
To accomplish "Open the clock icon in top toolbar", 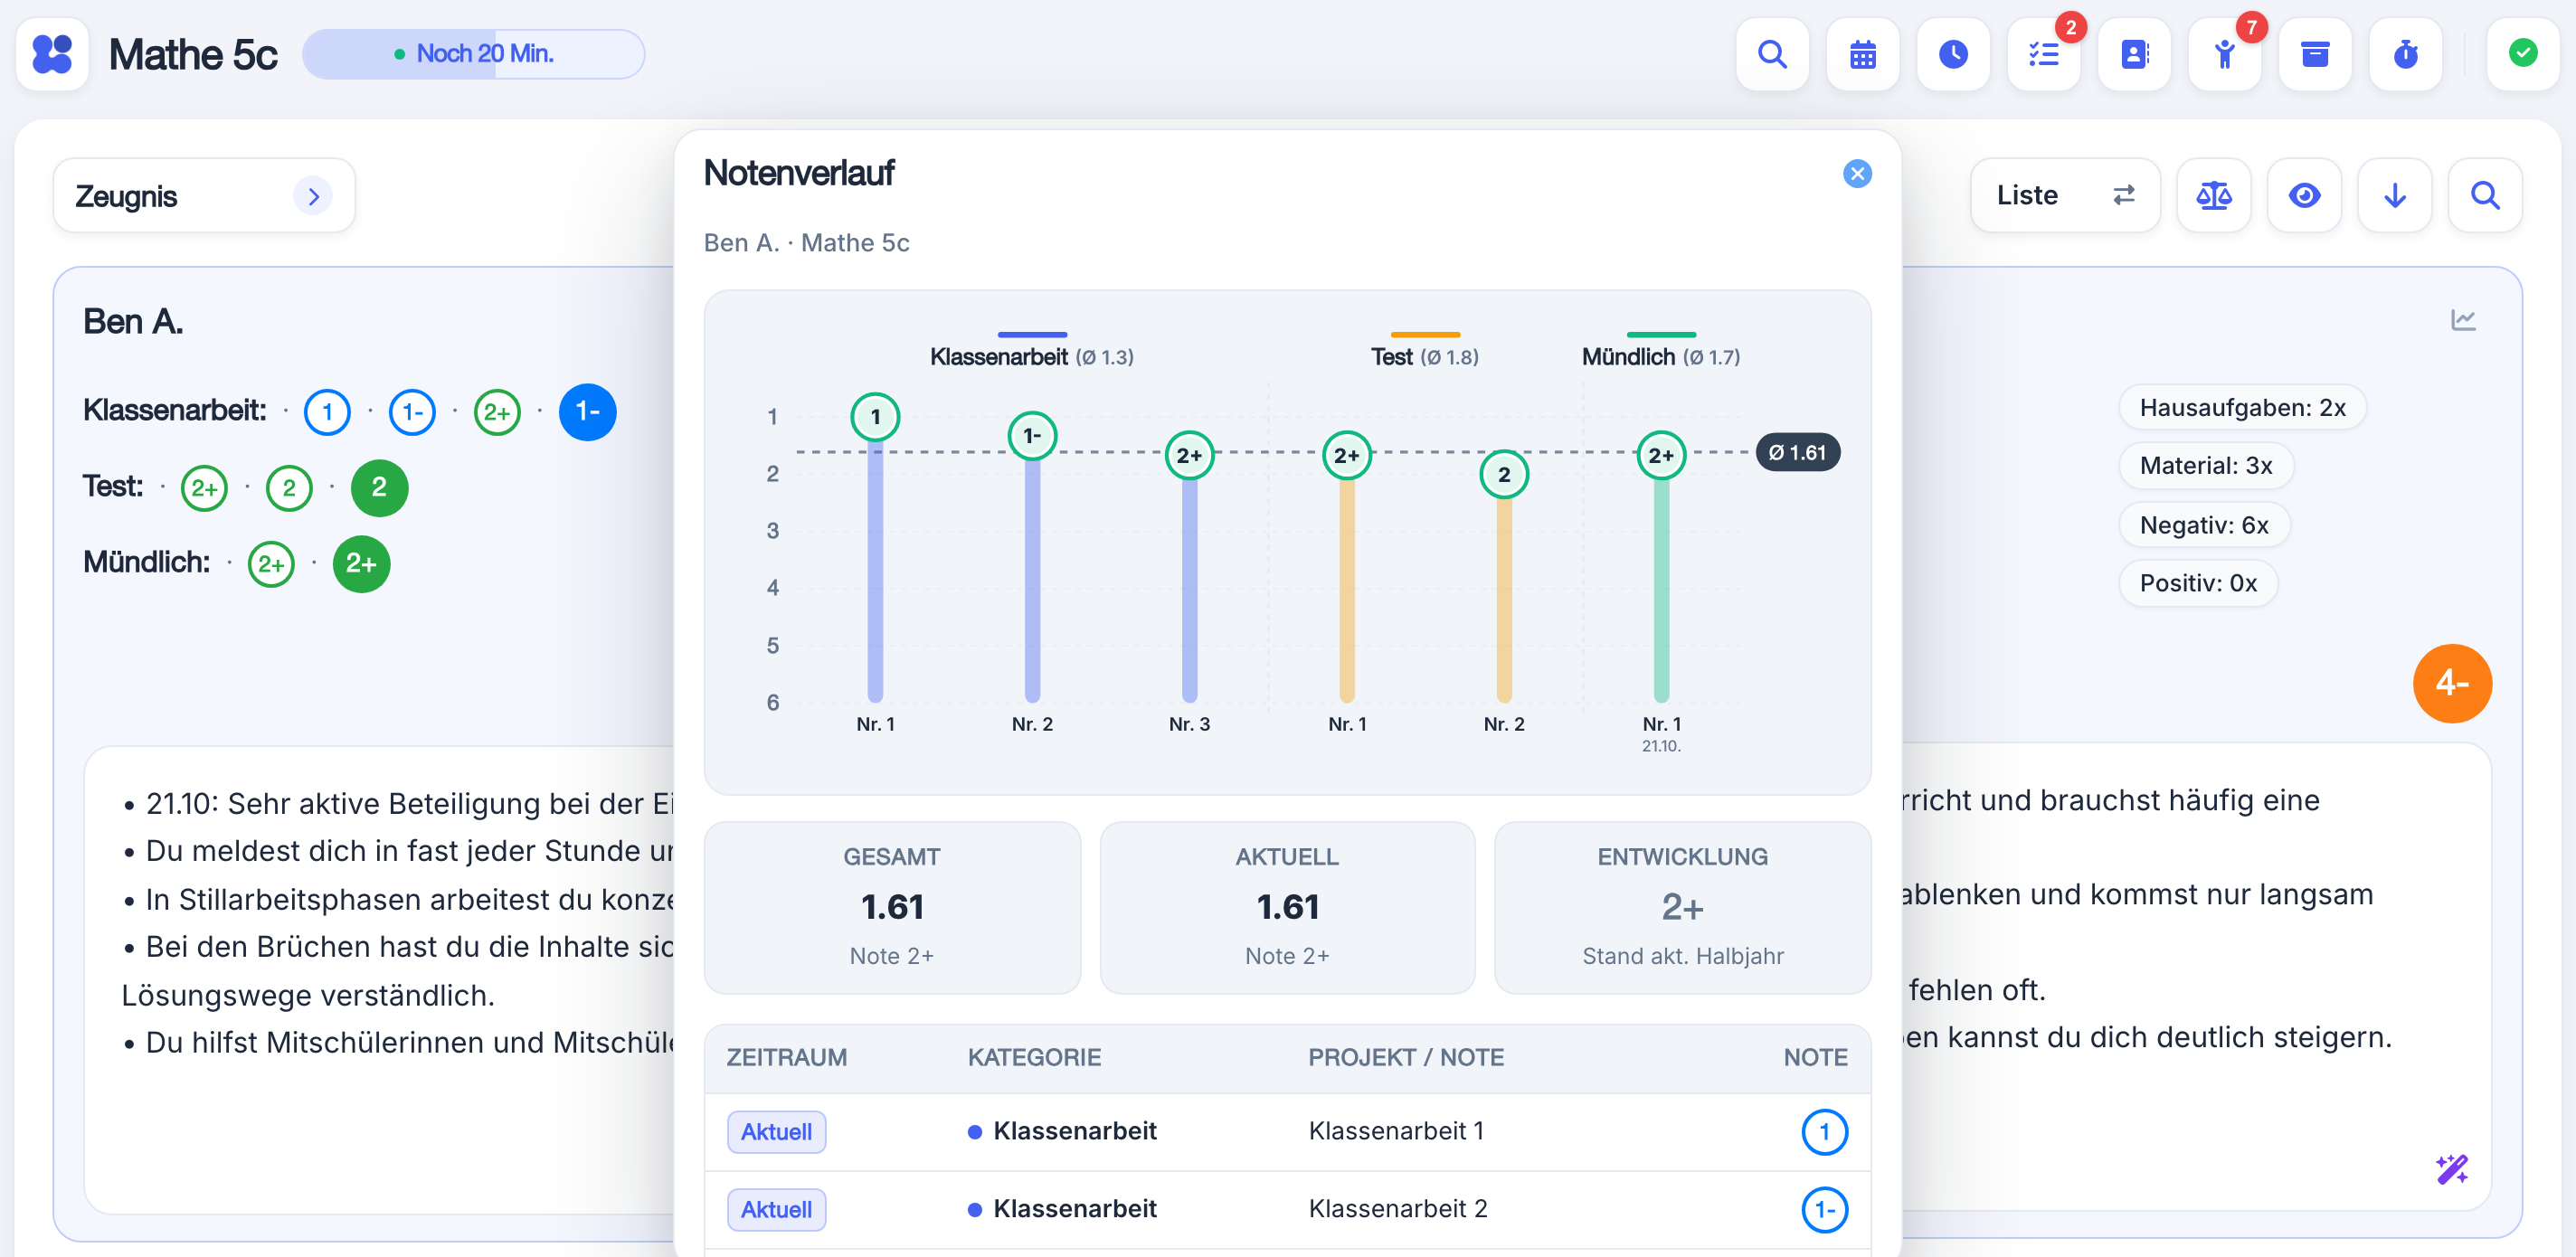I will [1953, 54].
